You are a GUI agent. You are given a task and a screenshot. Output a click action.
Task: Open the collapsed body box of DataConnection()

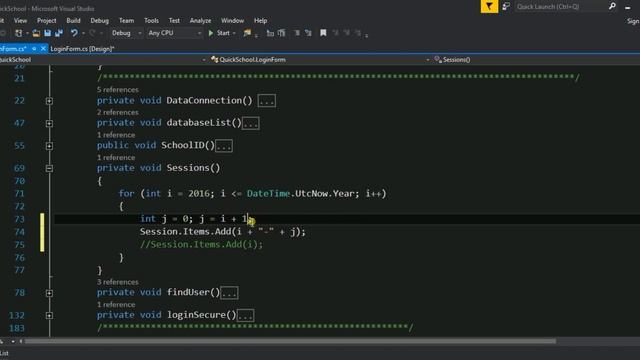coord(267,101)
